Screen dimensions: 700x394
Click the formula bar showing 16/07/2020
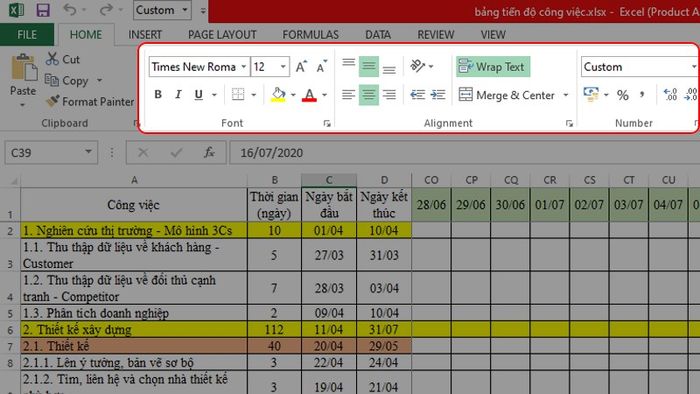point(464,153)
